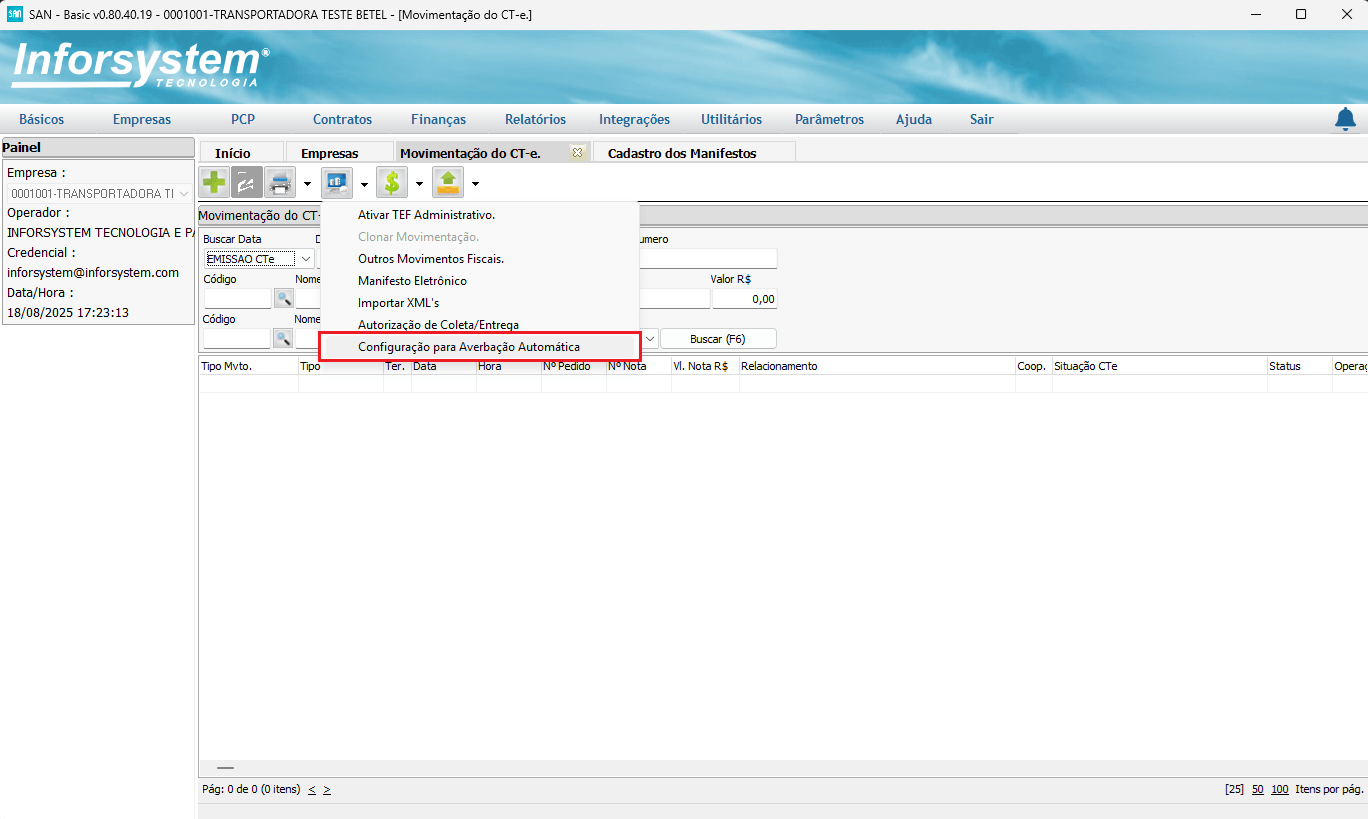
Task: Select Autorização de Coleta/Entrega menu entry
Action: click(438, 325)
